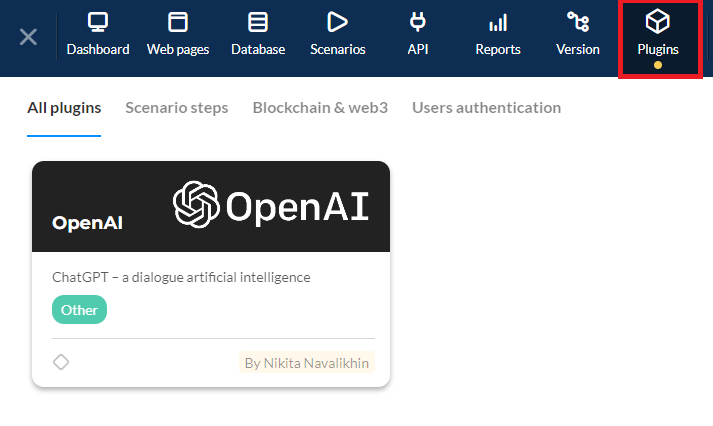Click the API plug icon

click(x=418, y=22)
